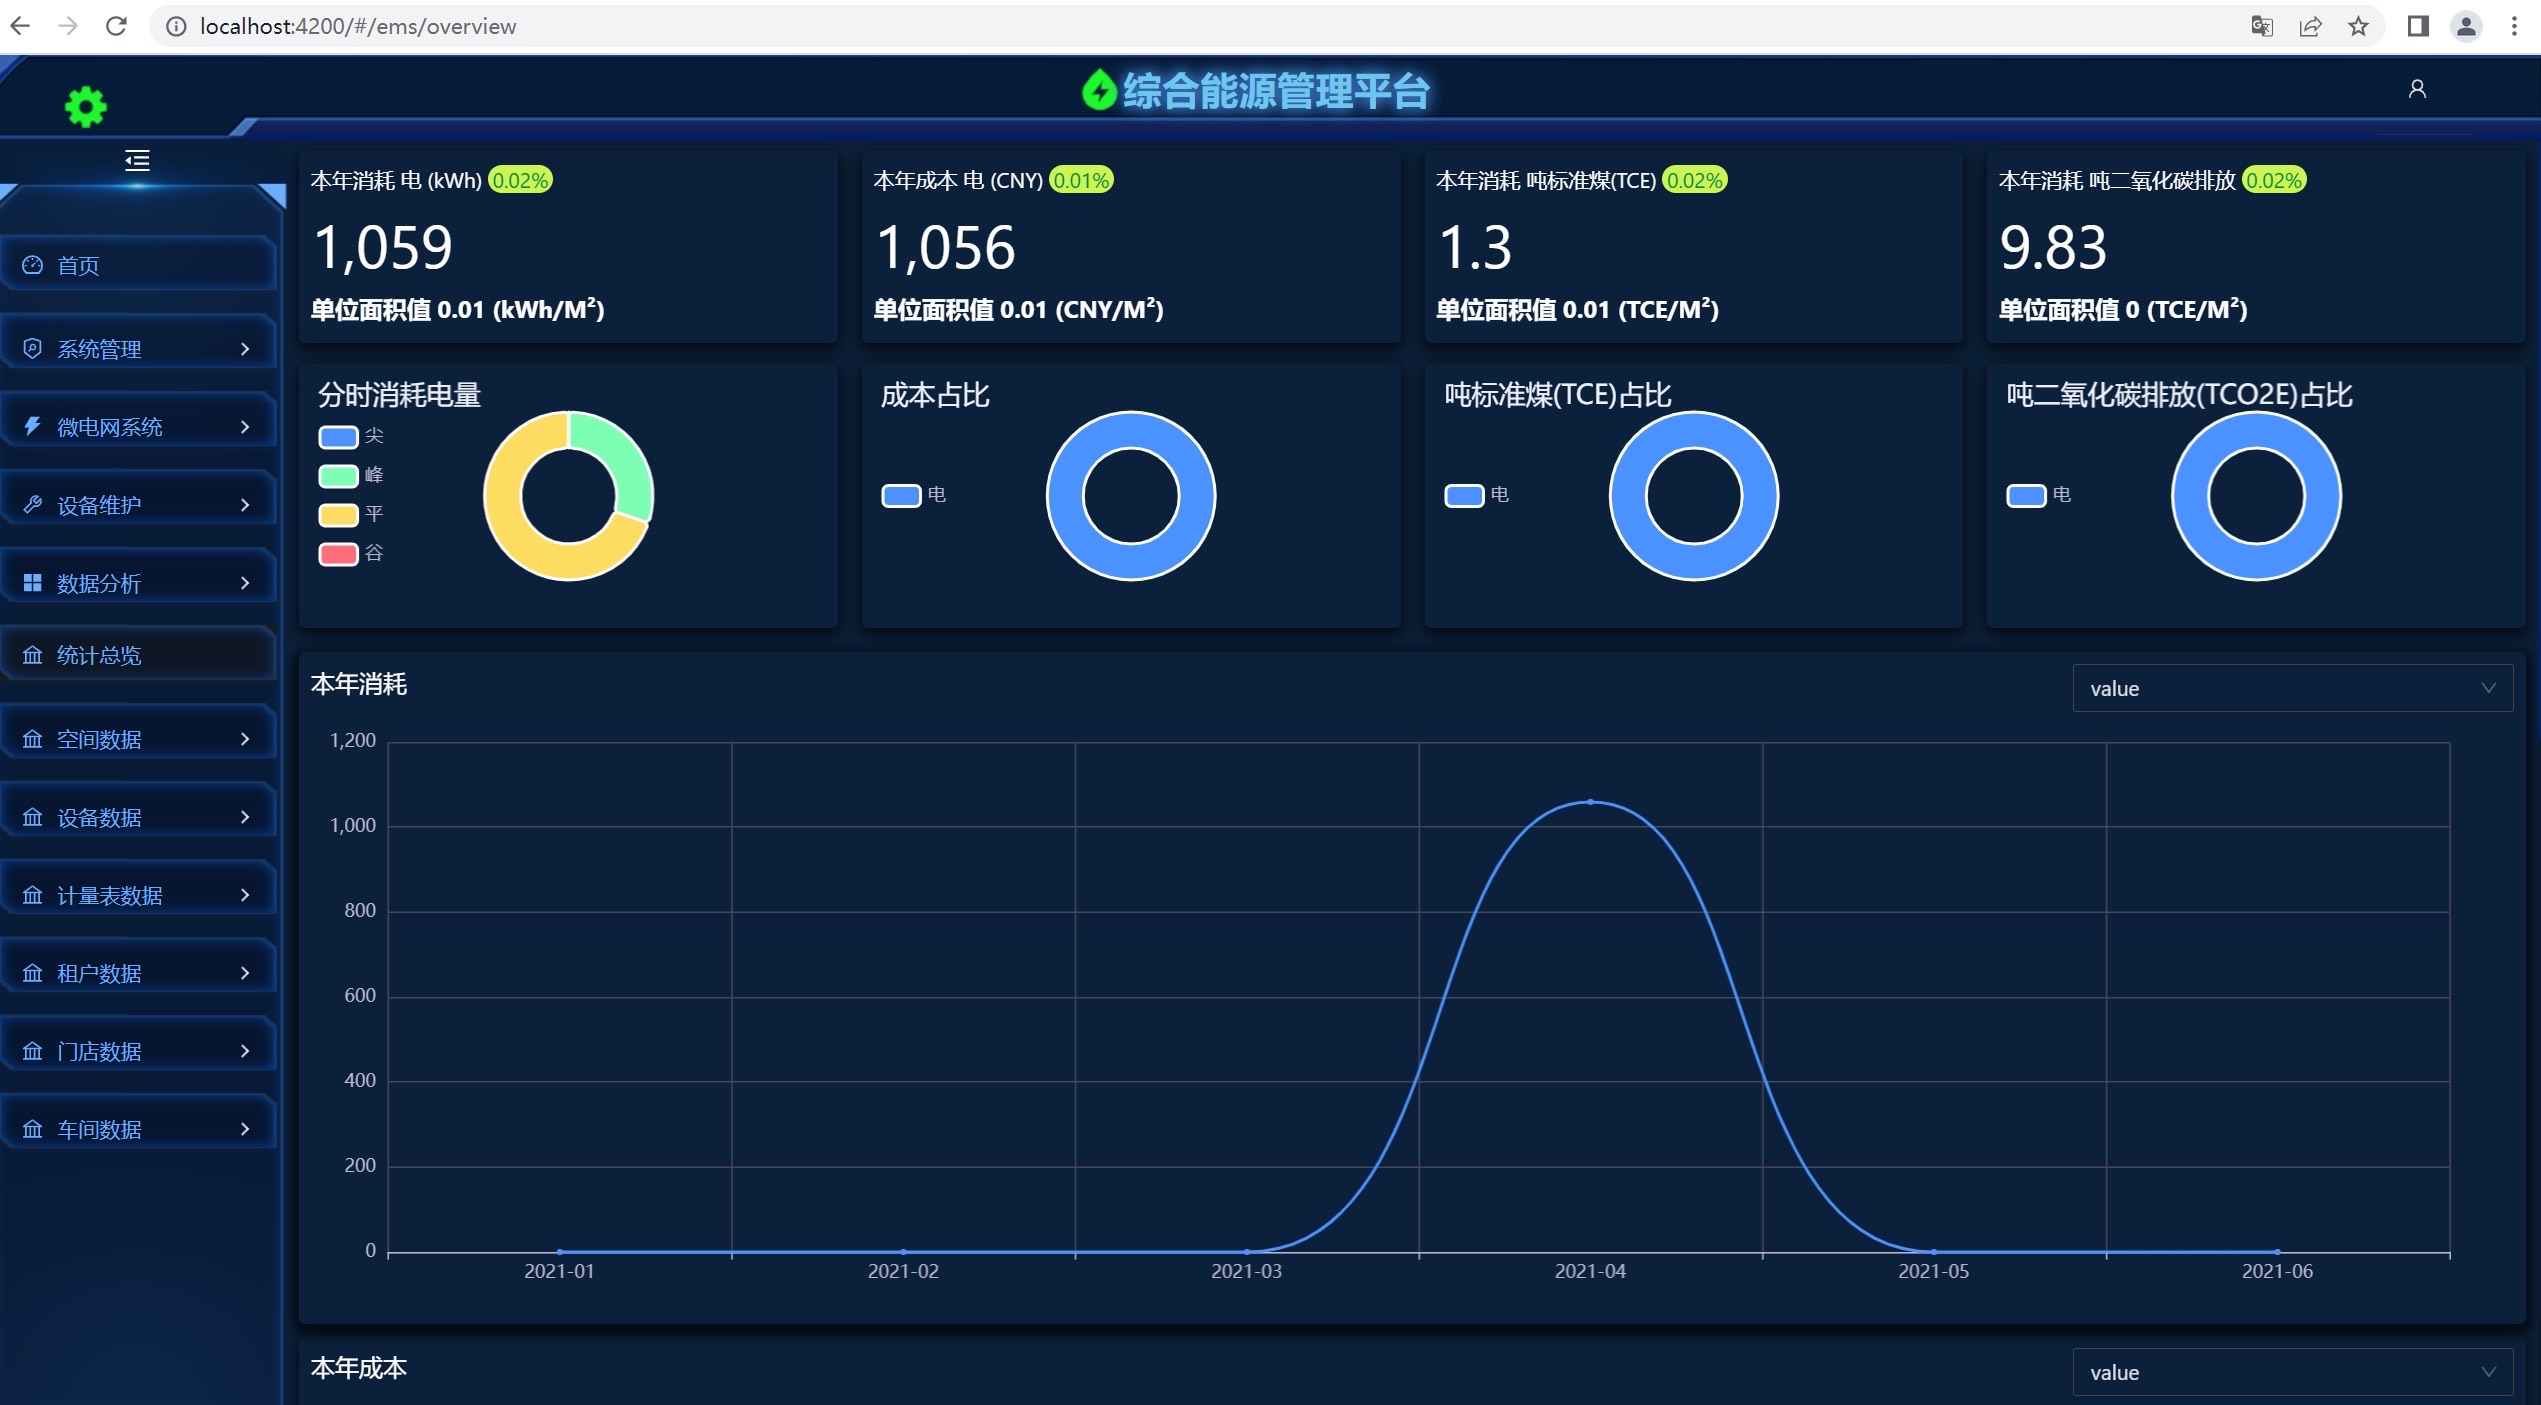Click the dashboard icon beside 首页
The width and height of the screenshot is (2541, 1405).
point(33,265)
